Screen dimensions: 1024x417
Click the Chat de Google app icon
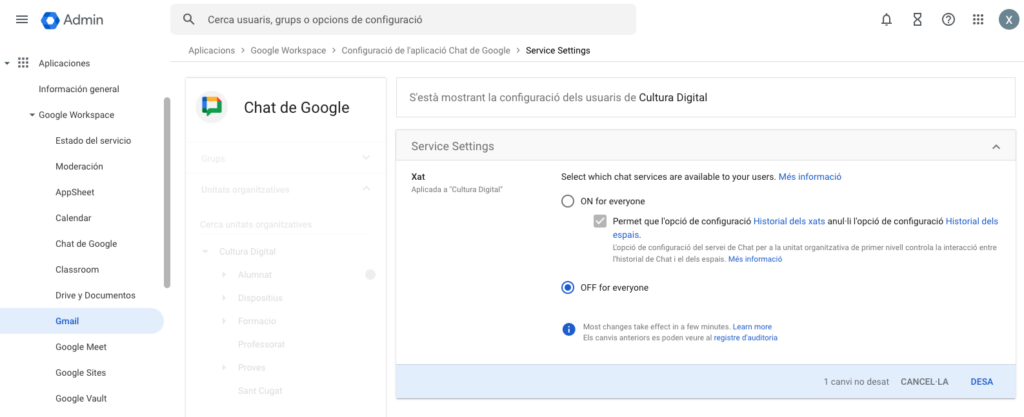click(x=212, y=107)
